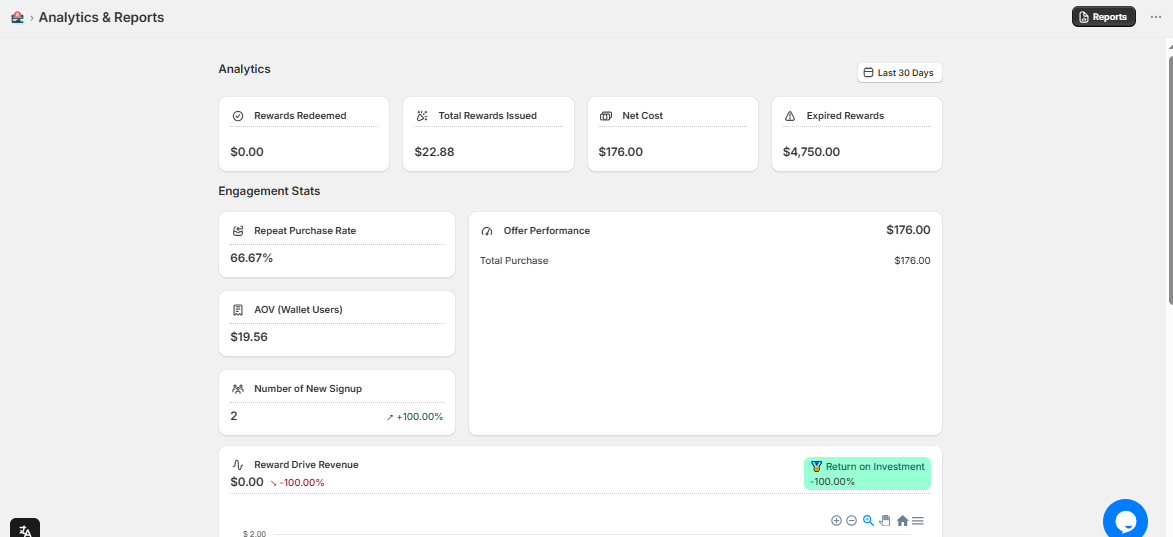The height and width of the screenshot is (537, 1173).
Task: Open the live chat bubble widget
Action: coord(1125,520)
